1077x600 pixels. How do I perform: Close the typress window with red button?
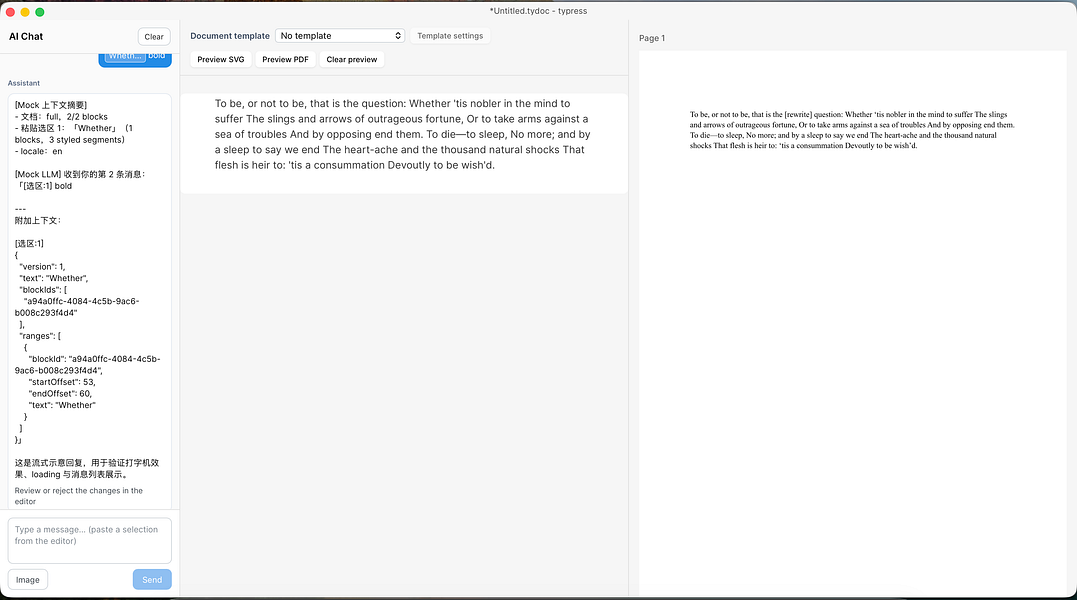click(x=10, y=12)
